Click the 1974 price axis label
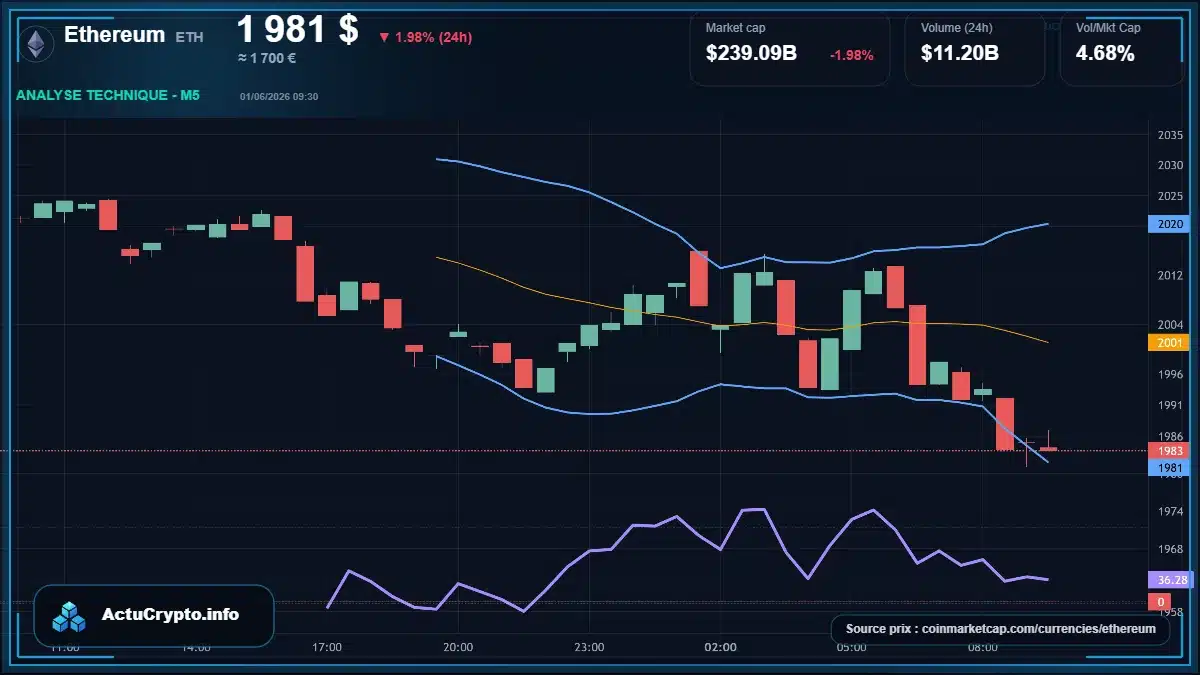 pyautogui.click(x=1169, y=511)
